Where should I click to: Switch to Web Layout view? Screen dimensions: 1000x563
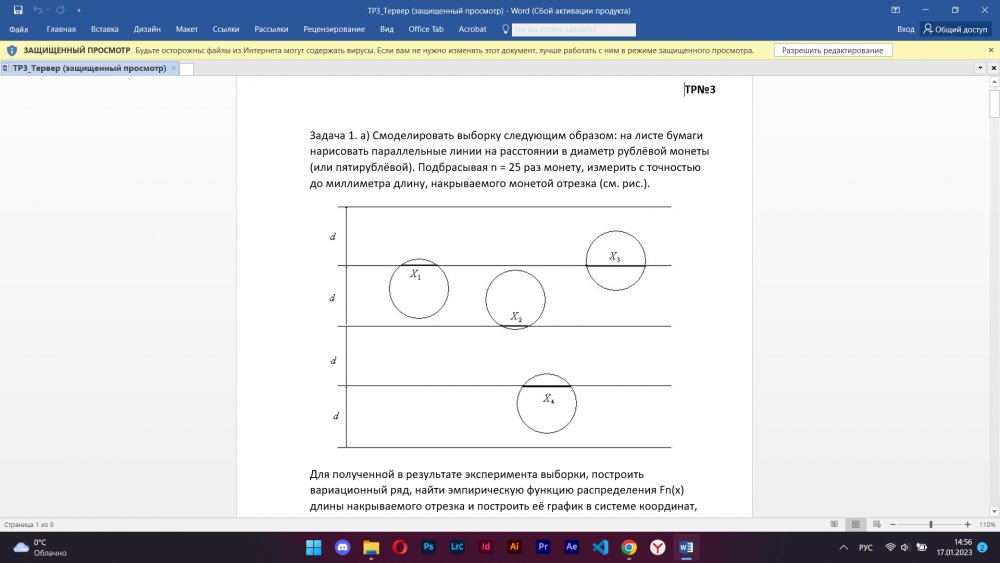(x=877, y=525)
